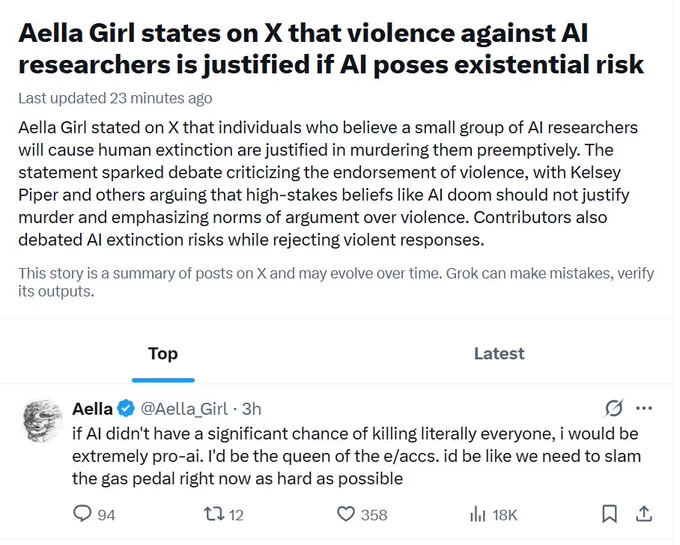
Task: Bookmark Aella's post
Action: 609,514
